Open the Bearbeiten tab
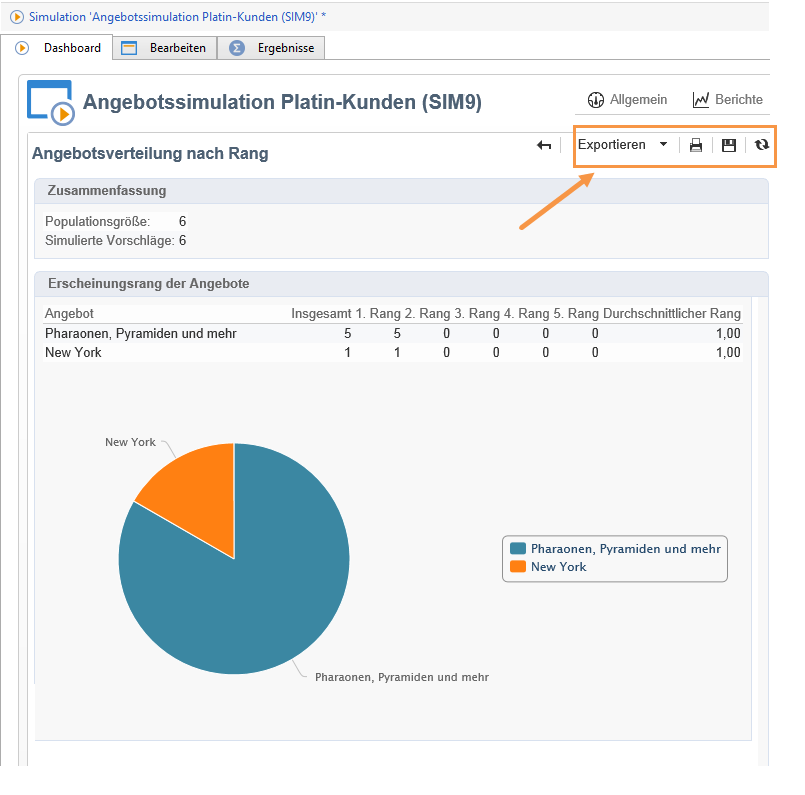Screen dimensions: 805x795 (165, 48)
